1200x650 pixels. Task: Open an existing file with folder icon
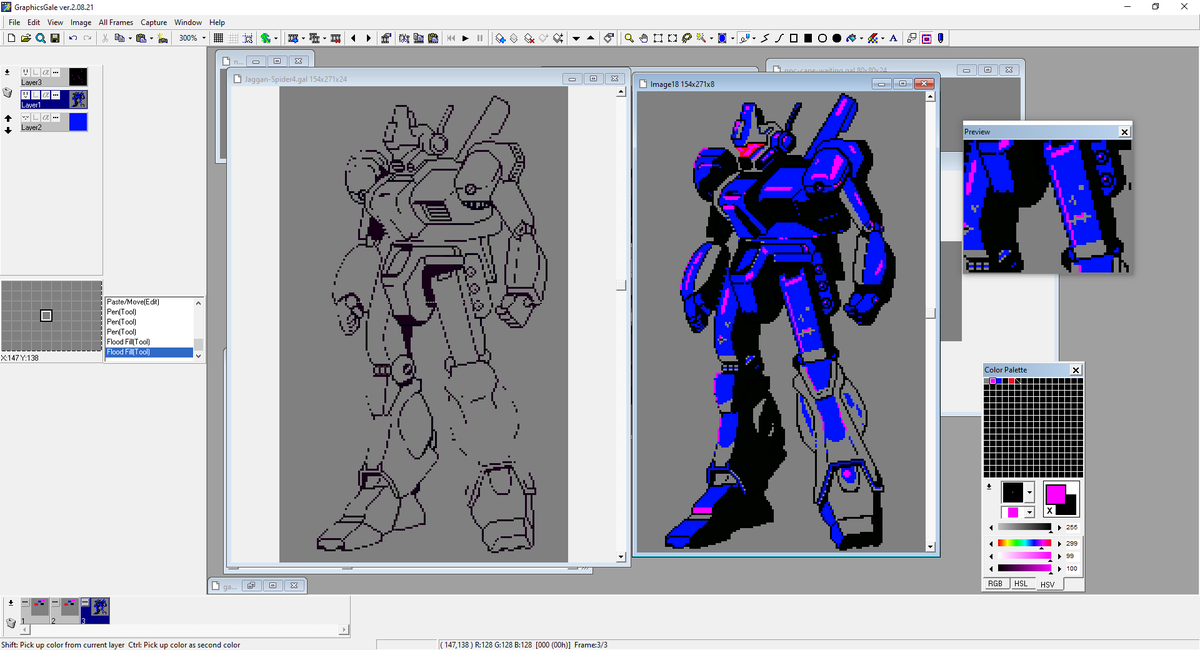(x=26, y=38)
